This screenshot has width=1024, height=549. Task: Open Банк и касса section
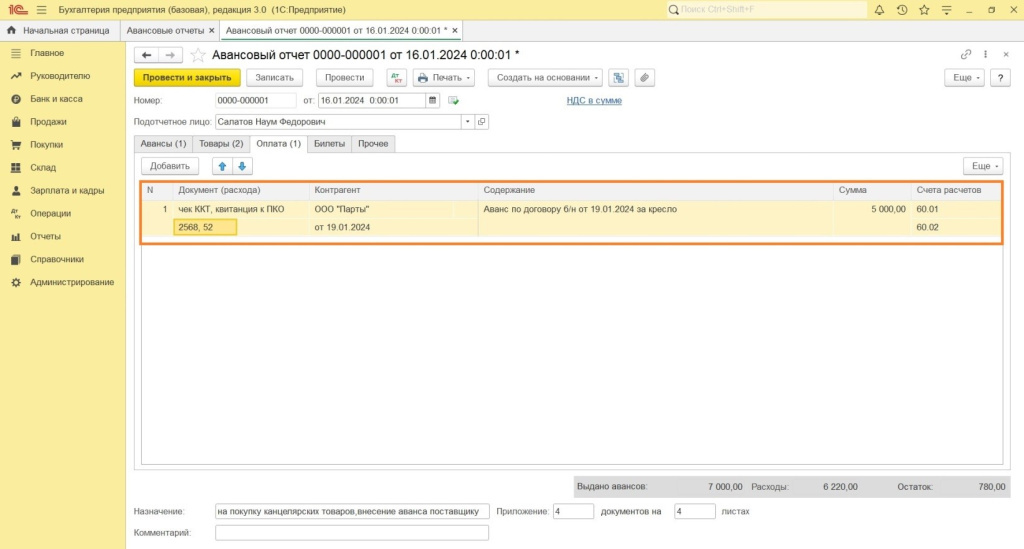pos(56,99)
